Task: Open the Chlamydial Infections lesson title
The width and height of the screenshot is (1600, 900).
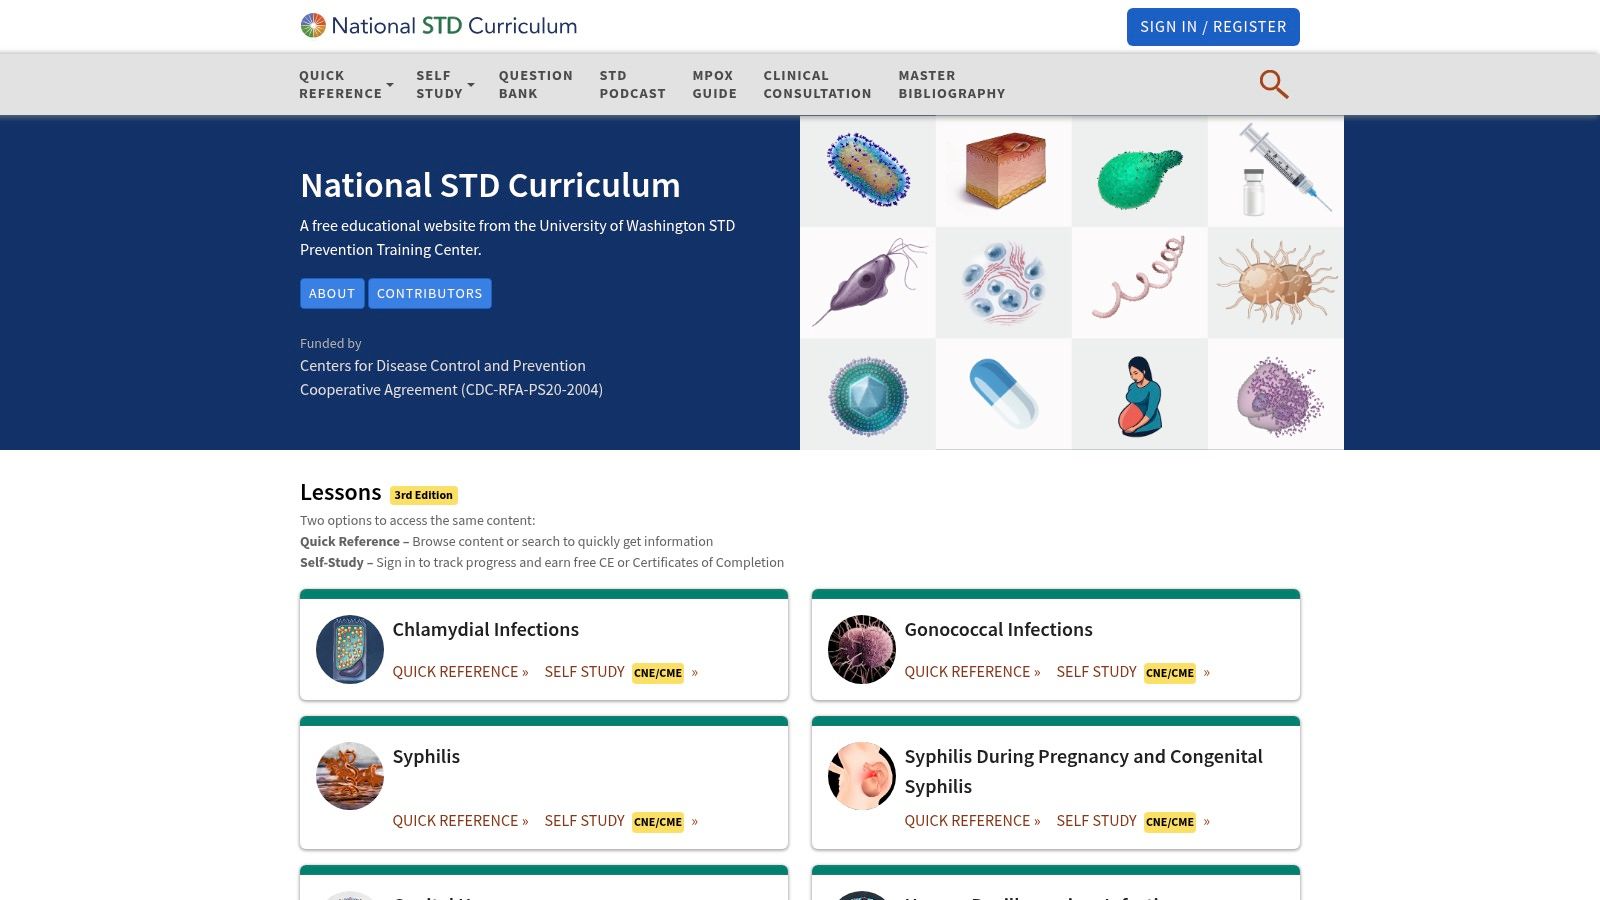Action: pyautogui.click(x=486, y=629)
